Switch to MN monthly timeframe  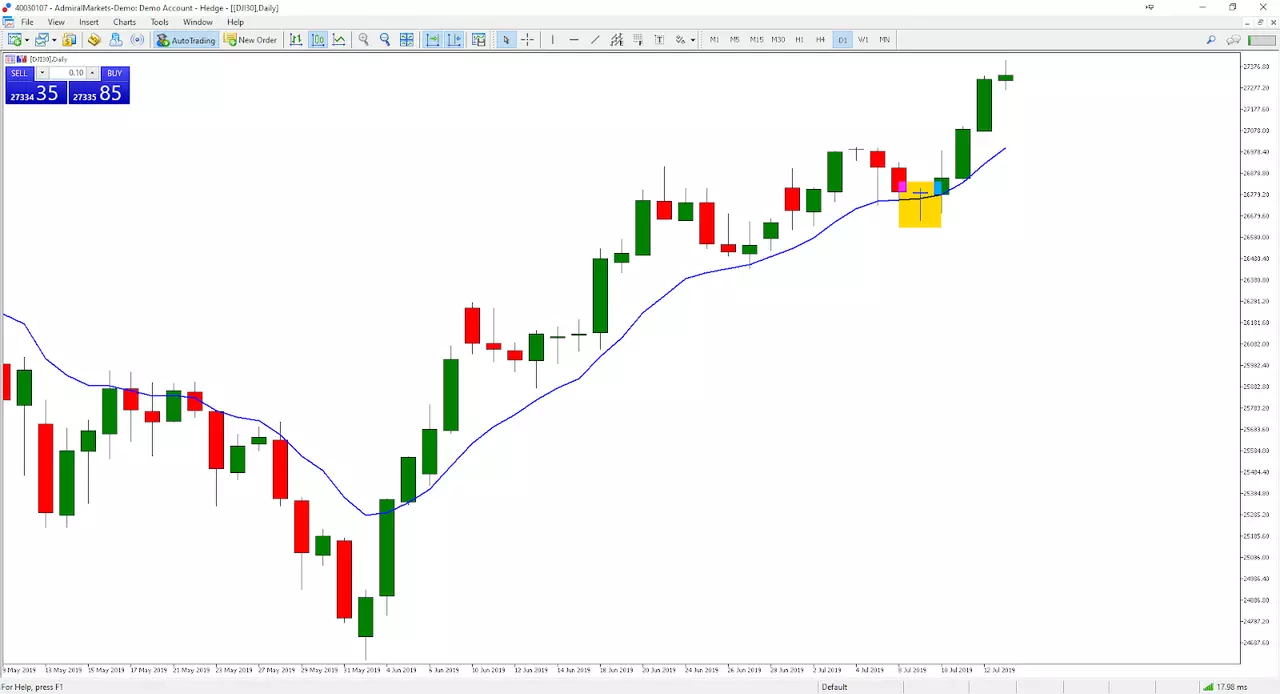coord(885,40)
